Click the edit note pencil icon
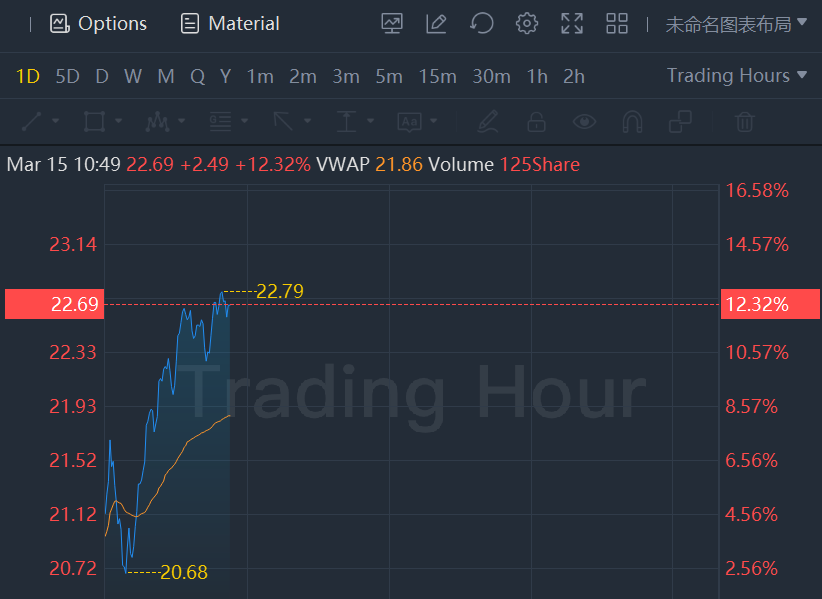This screenshot has height=599, width=822. [436, 23]
